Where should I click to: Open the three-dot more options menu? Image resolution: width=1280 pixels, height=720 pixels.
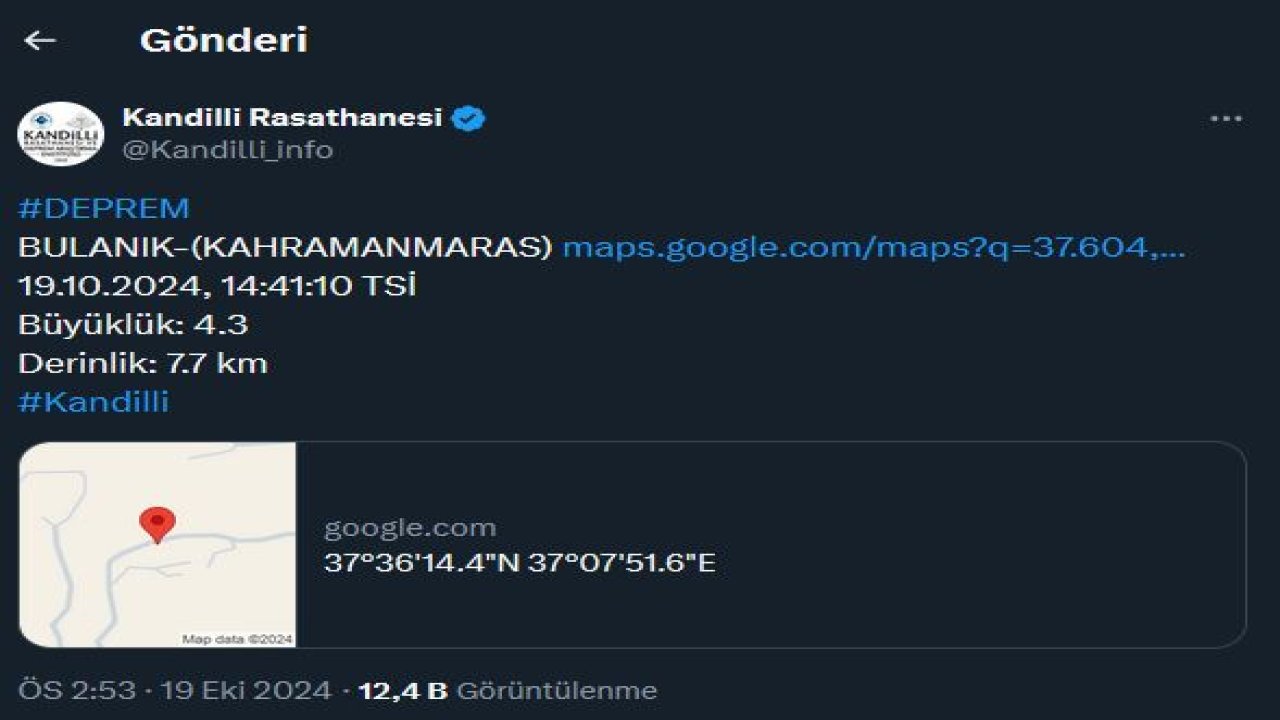click(x=1222, y=120)
